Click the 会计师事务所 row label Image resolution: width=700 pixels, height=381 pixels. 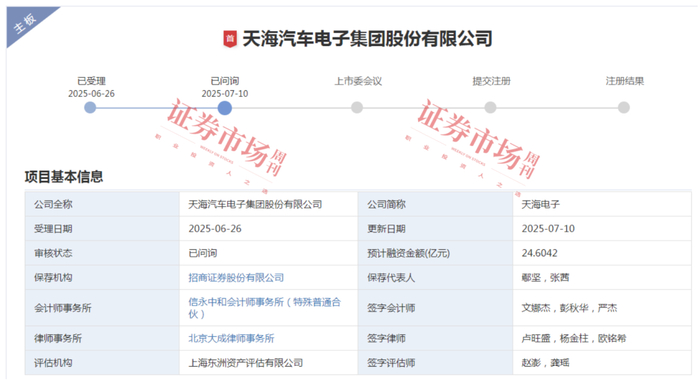click(x=62, y=308)
